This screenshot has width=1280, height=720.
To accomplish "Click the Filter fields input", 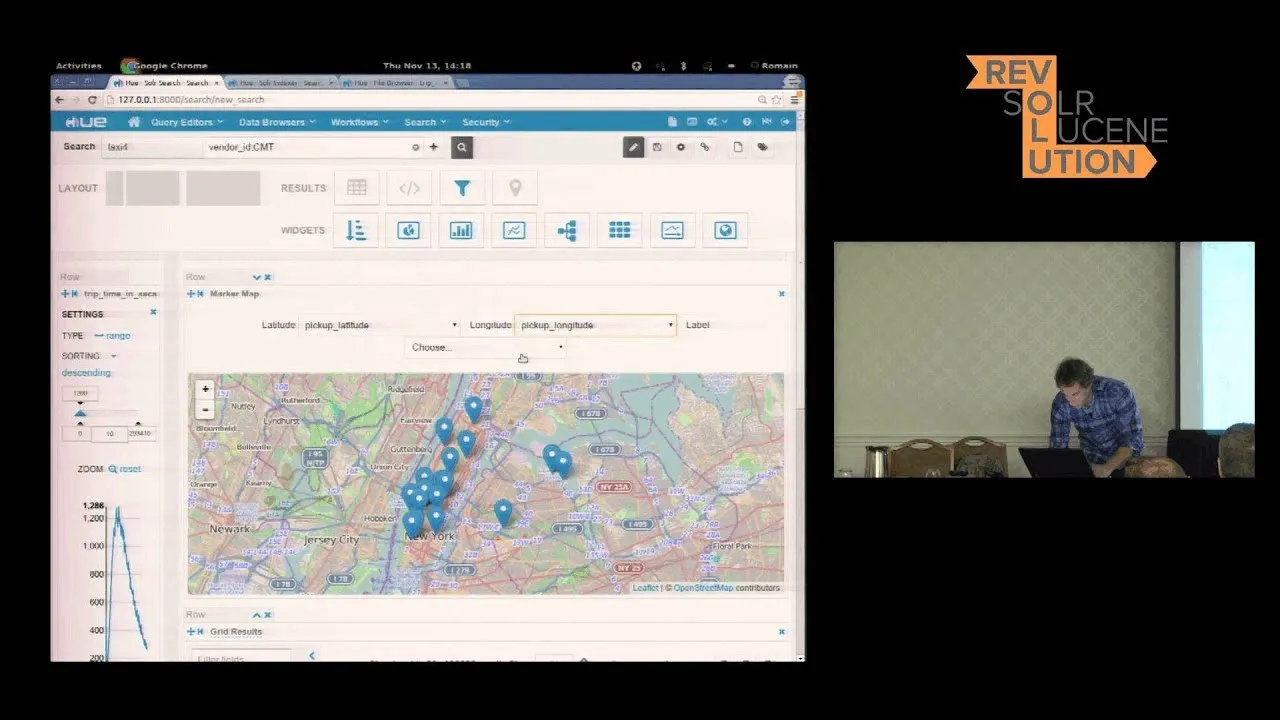I will [x=241, y=656].
